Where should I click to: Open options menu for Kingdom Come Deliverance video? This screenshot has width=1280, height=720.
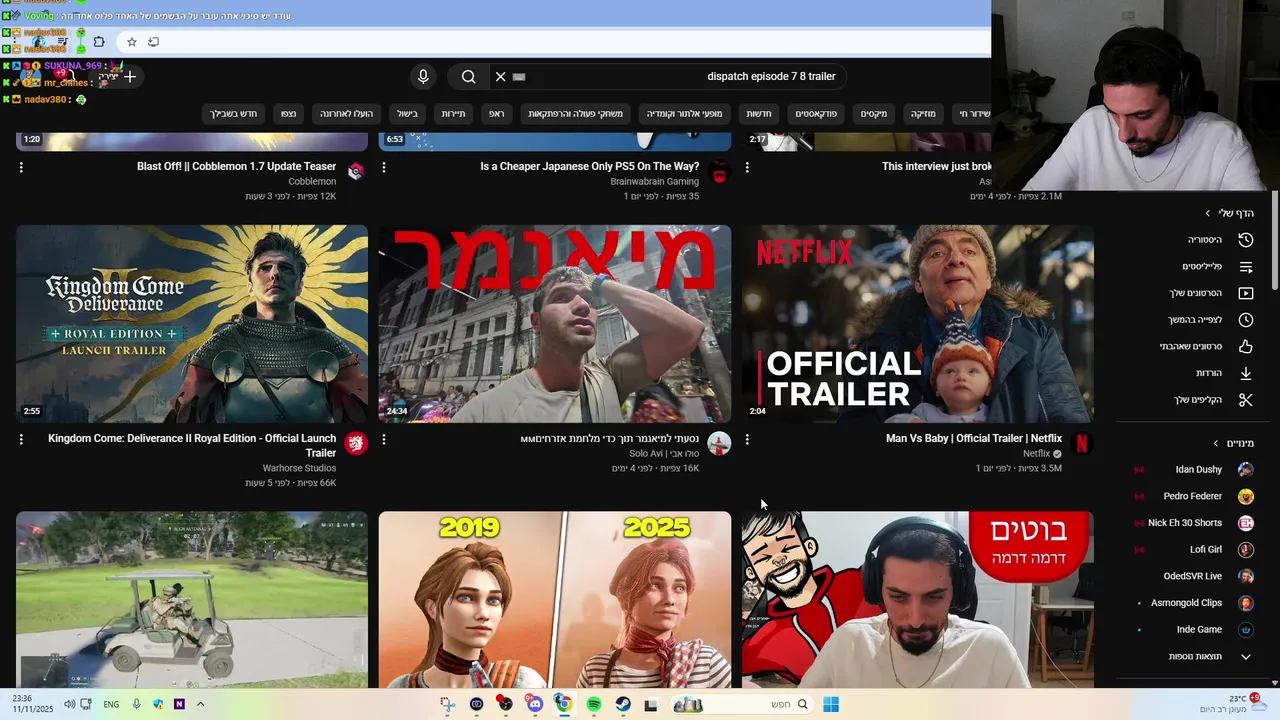click(21, 440)
